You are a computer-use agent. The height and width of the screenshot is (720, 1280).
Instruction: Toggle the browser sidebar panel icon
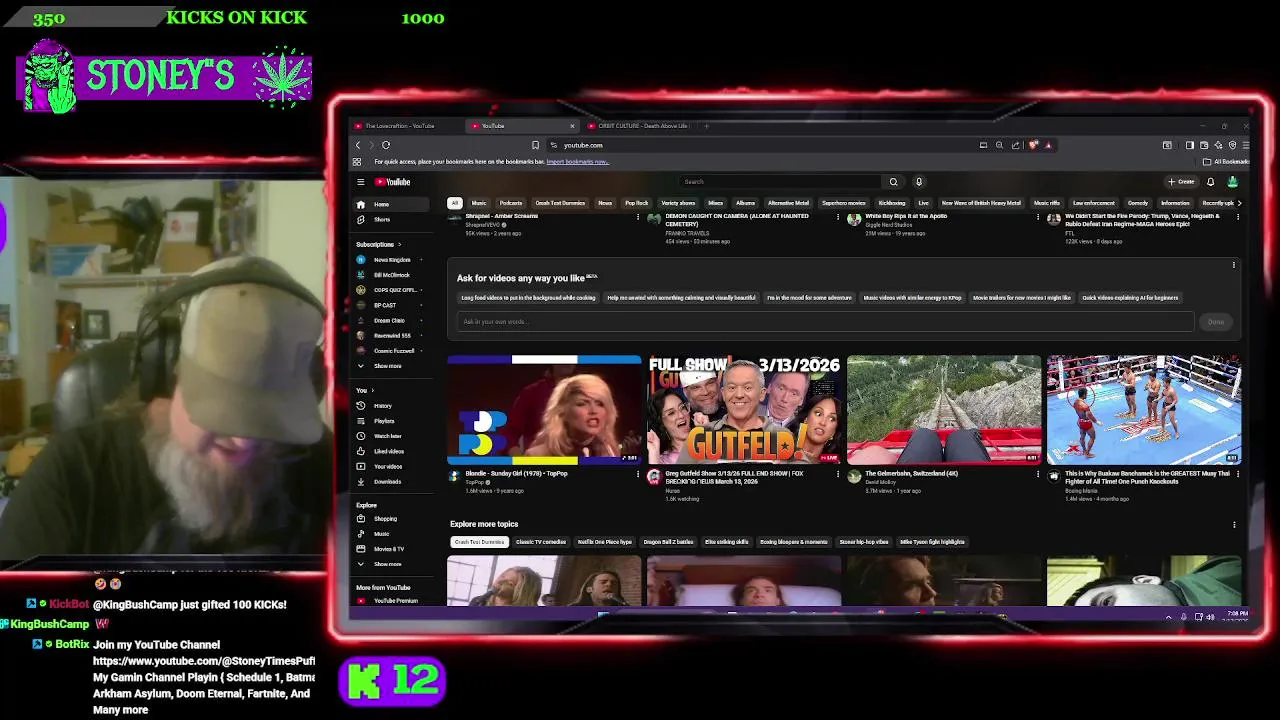pyautogui.click(x=1189, y=145)
